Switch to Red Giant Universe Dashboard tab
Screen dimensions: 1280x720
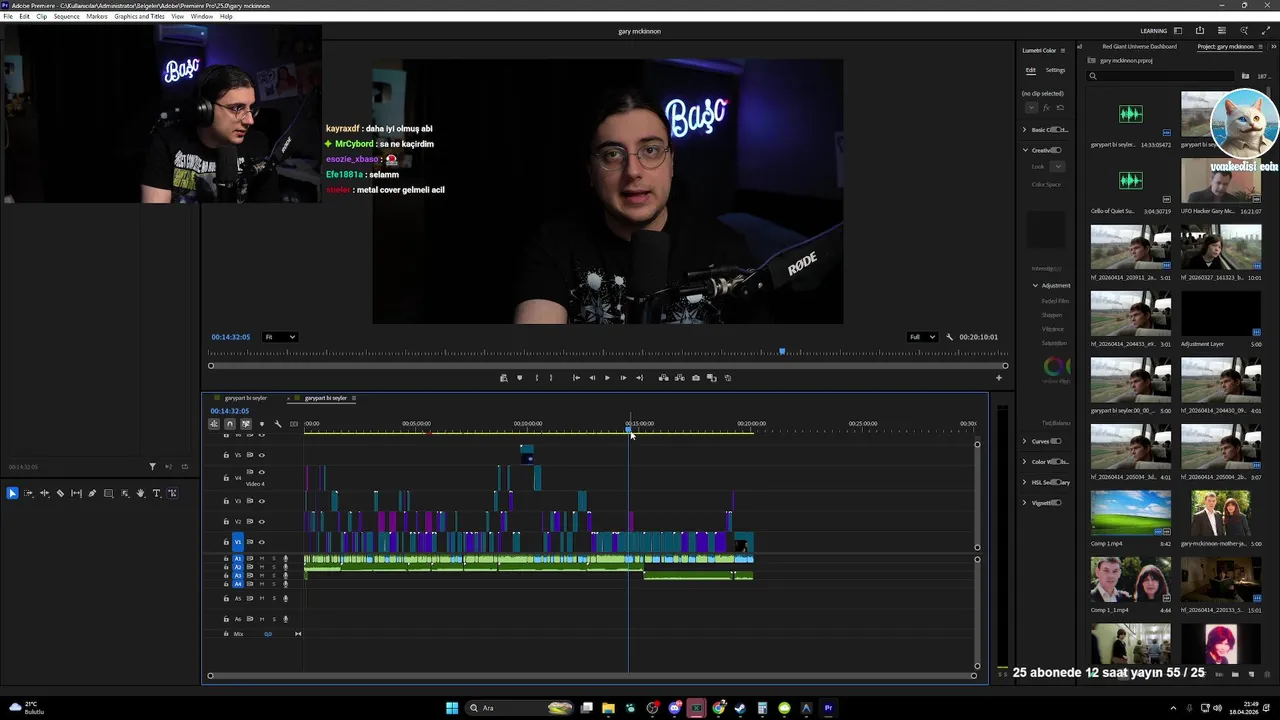click(x=1139, y=47)
